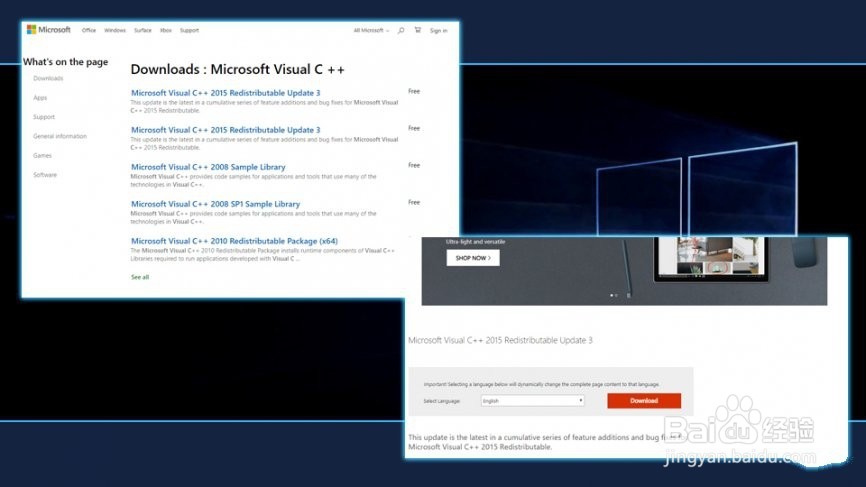Viewport: 866px width, 487px height.
Task: Jump to Downloads in sidebar
Action: (x=48, y=78)
